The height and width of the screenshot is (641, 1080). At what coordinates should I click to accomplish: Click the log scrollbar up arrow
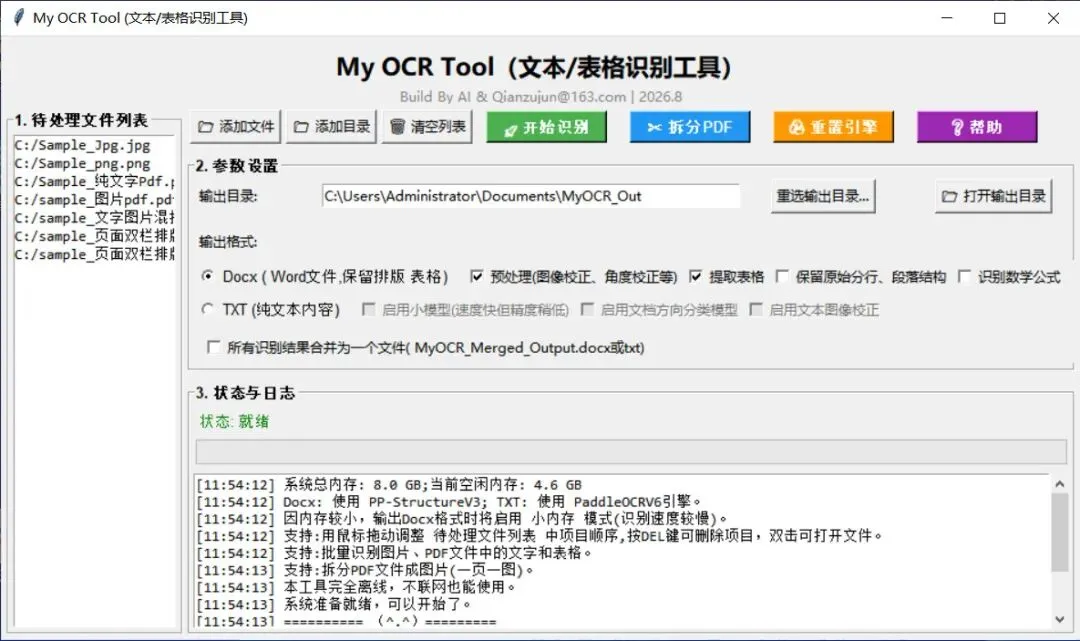click(x=1059, y=484)
